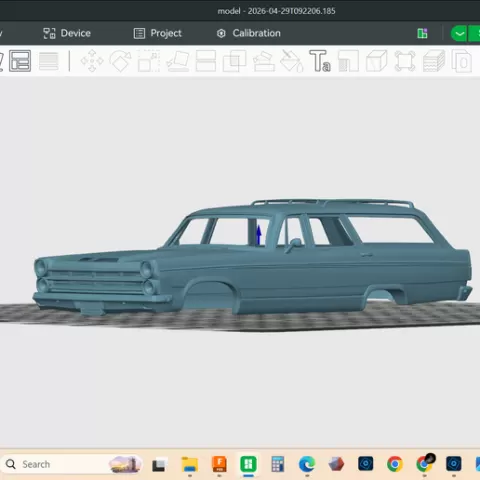Click the stacked layers toolbar icon

(x=434, y=61)
